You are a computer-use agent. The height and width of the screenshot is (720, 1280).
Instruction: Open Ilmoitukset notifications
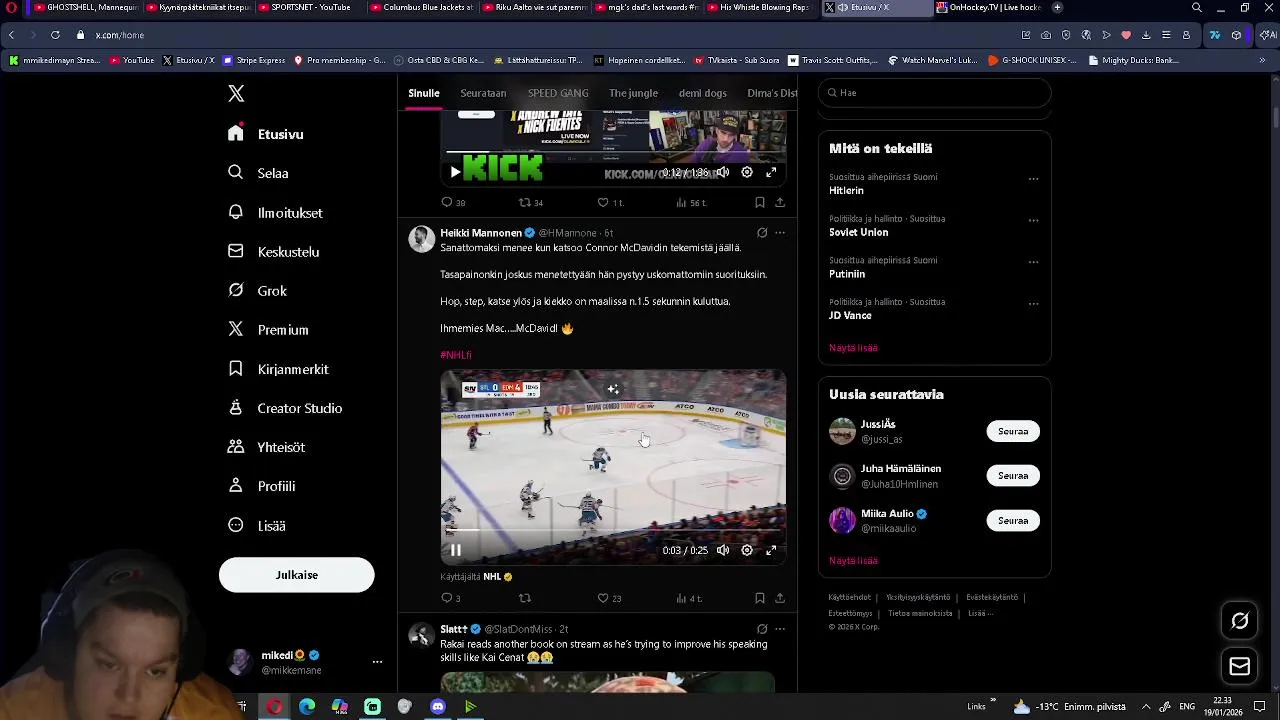pyautogui.click(x=275, y=212)
